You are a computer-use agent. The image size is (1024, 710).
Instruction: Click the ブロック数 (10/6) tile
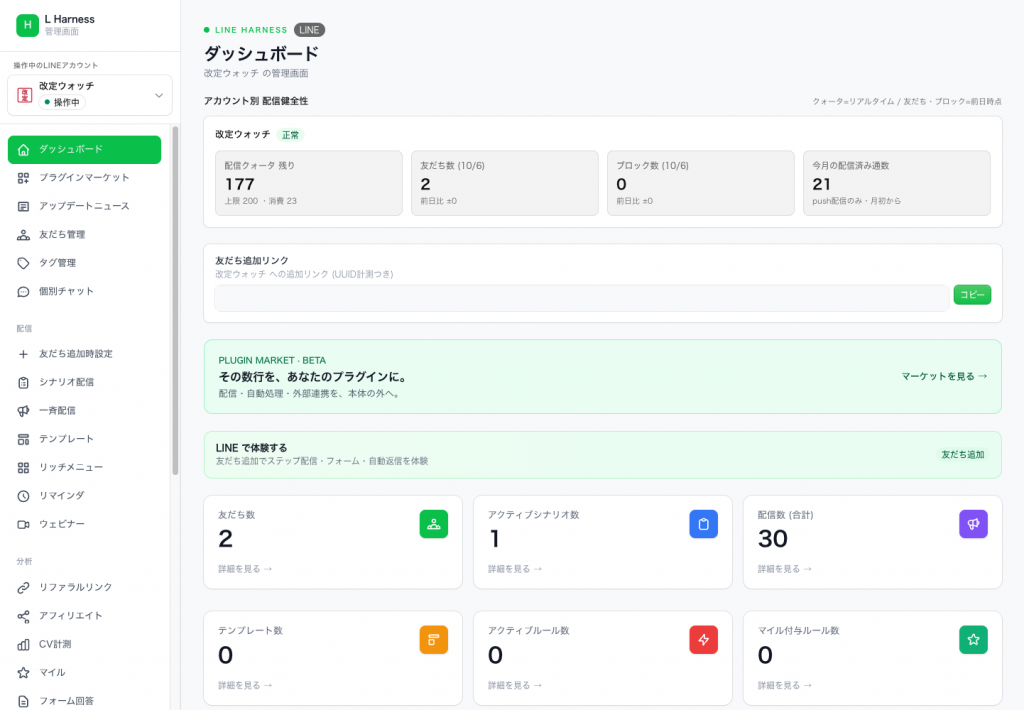(701, 183)
